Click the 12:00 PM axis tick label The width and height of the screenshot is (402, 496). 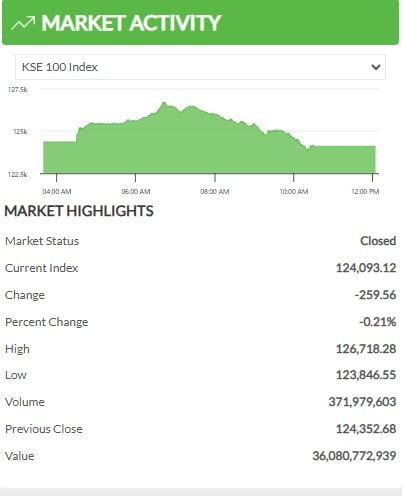coord(365,192)
